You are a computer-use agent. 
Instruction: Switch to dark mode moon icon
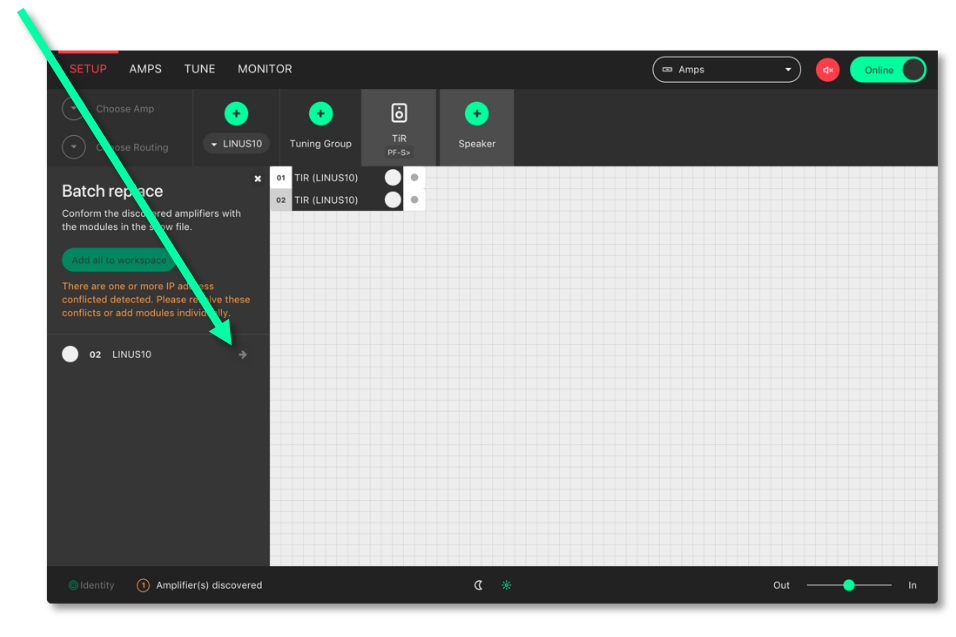478,585
